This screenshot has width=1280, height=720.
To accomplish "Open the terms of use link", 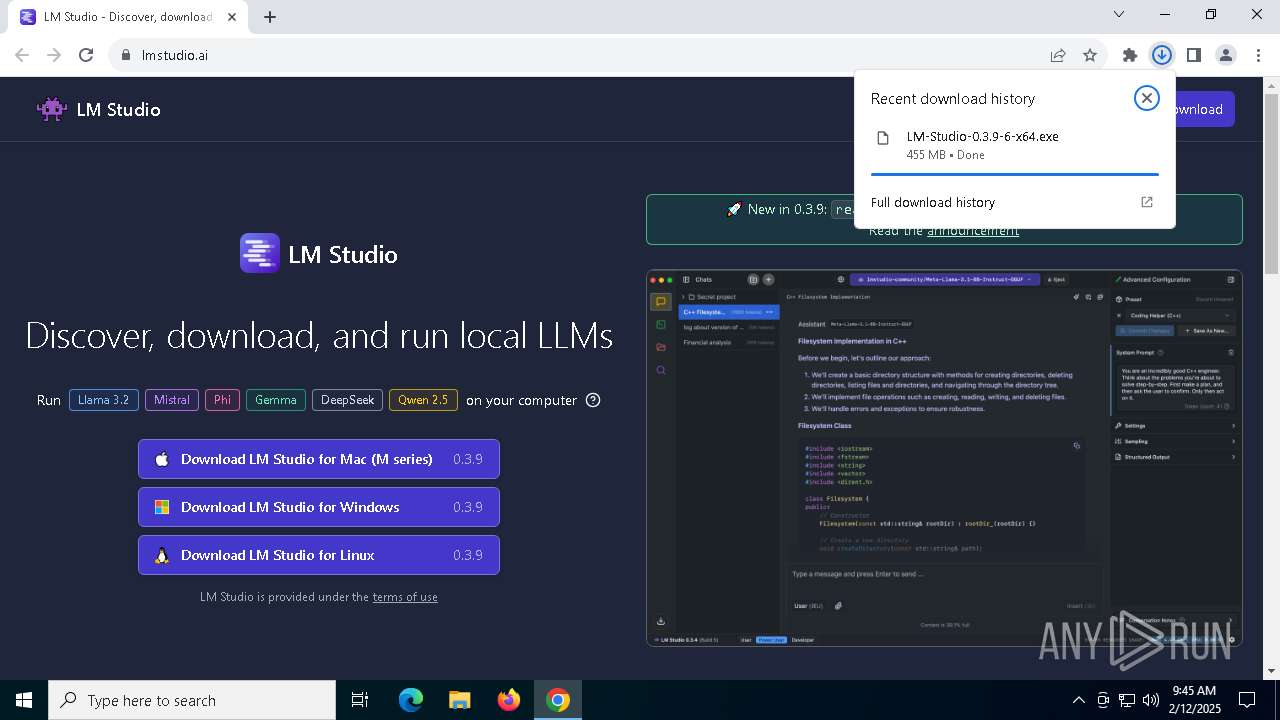I will [405, 597].
